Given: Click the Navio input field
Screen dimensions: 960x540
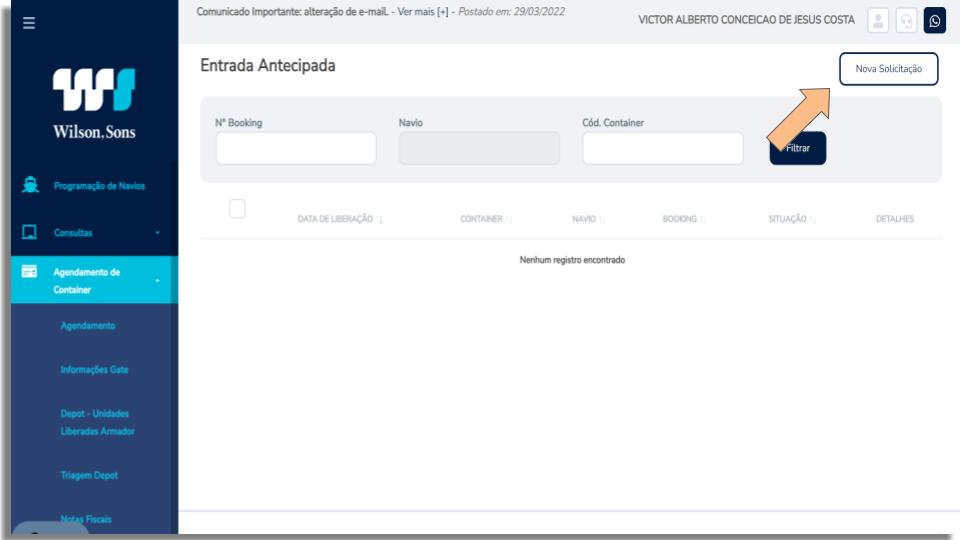Looking at the screenshot, I should point(479,148).
